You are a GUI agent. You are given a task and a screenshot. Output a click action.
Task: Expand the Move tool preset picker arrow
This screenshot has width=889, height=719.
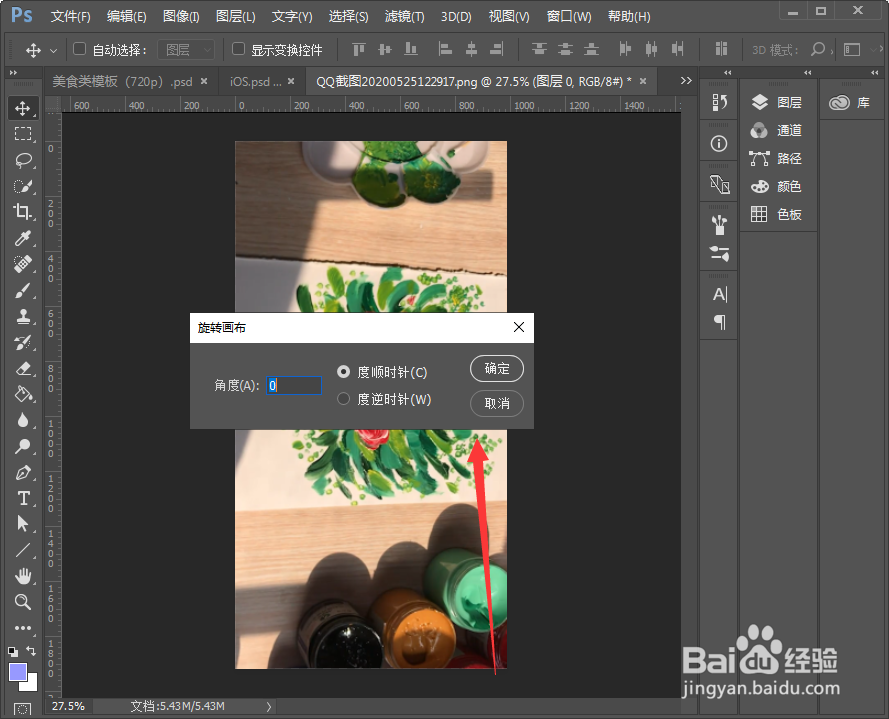[x=53, y=50]
